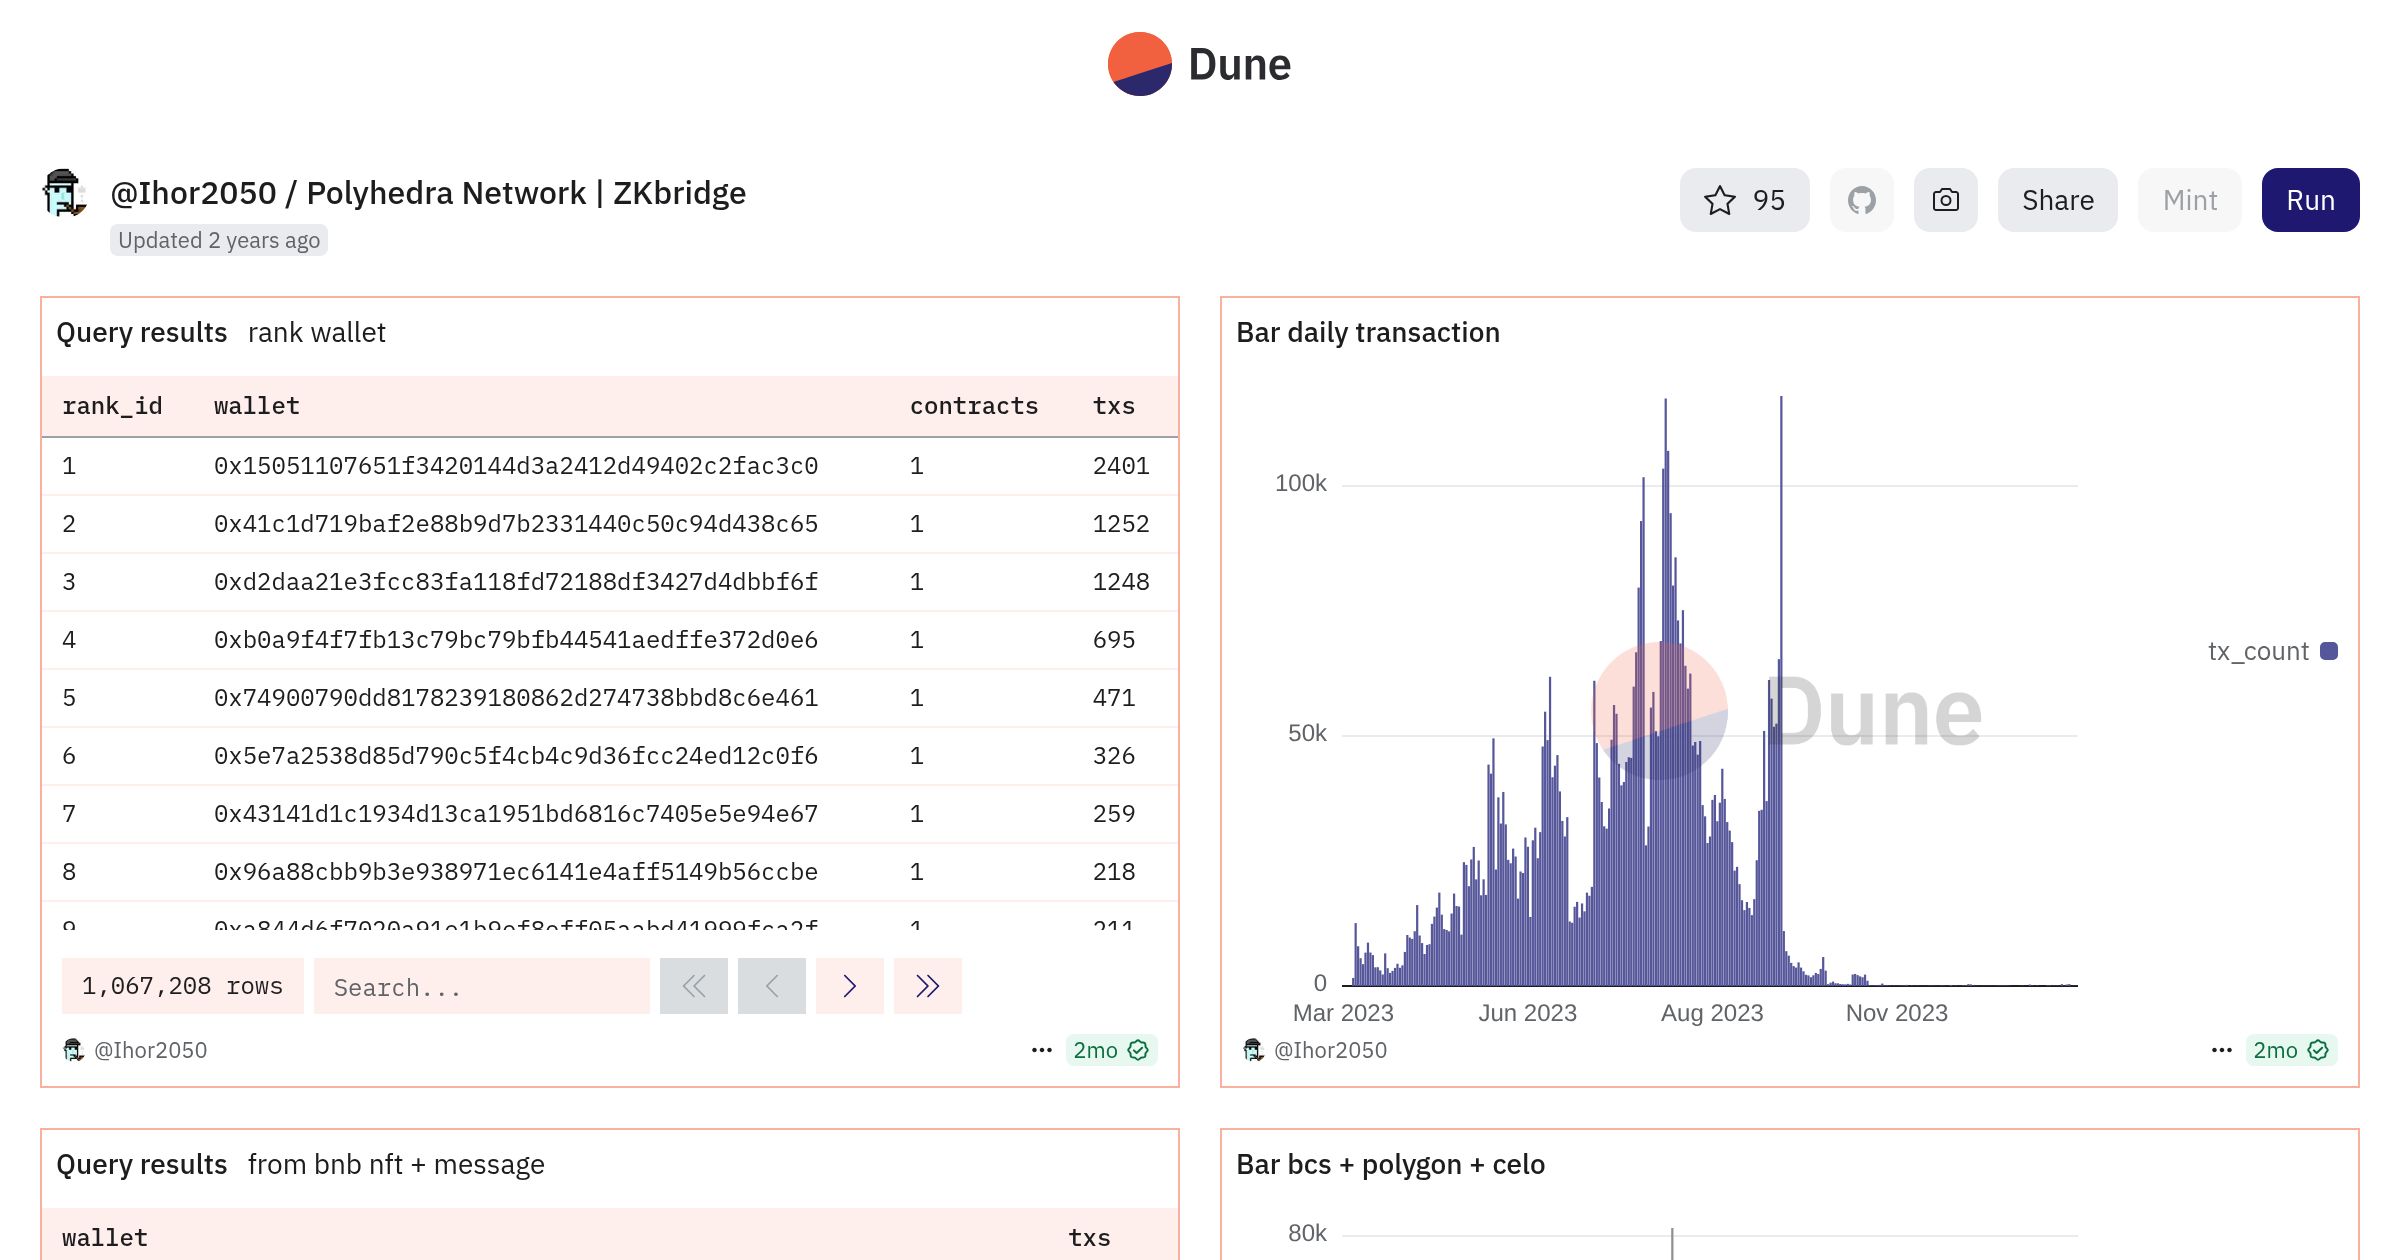
Task: Select wallet 0x5e7a2538d85d790c5f4cb4c9d36fcc24ed12c0f6
Action: (516, 756)
